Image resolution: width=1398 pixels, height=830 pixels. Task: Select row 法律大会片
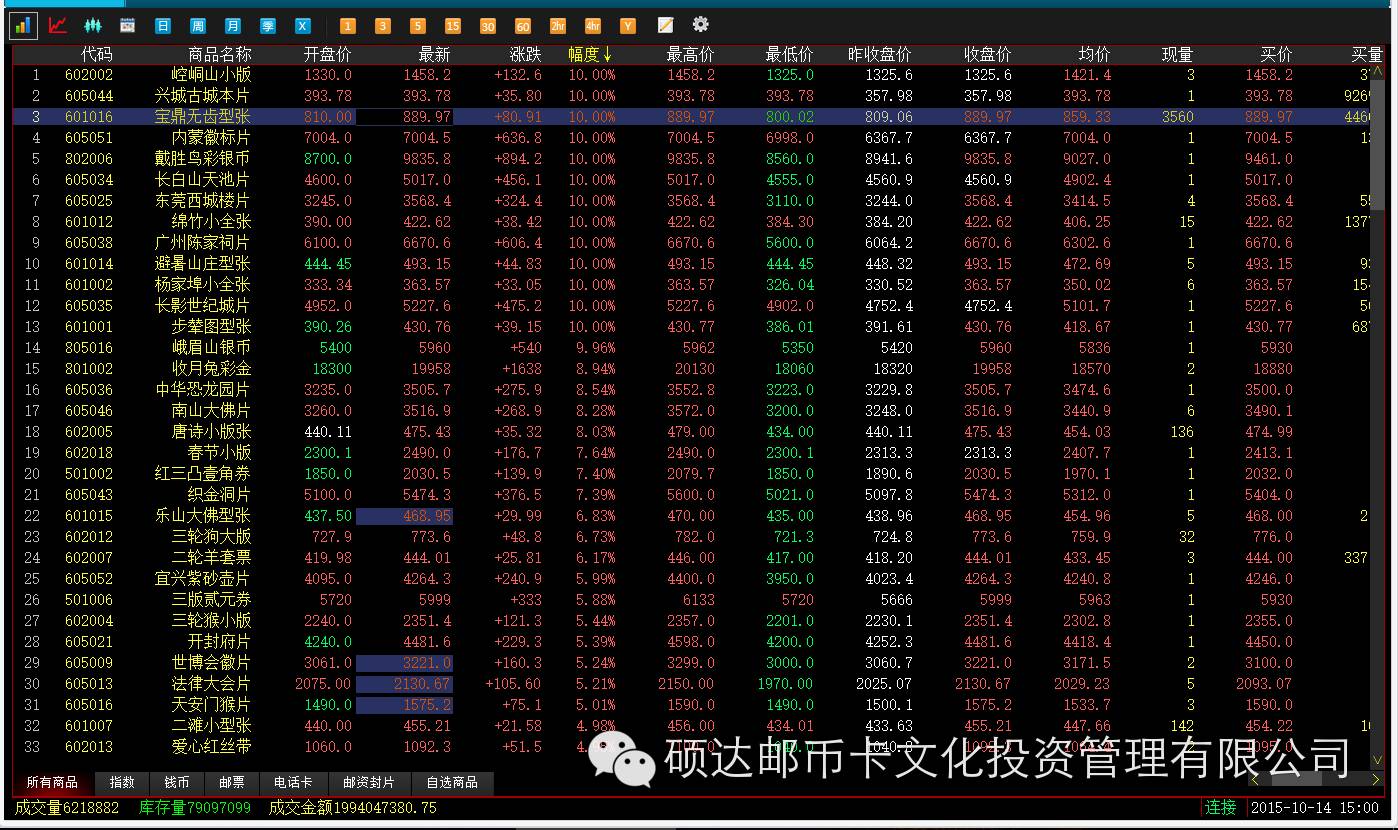point(691,684)
